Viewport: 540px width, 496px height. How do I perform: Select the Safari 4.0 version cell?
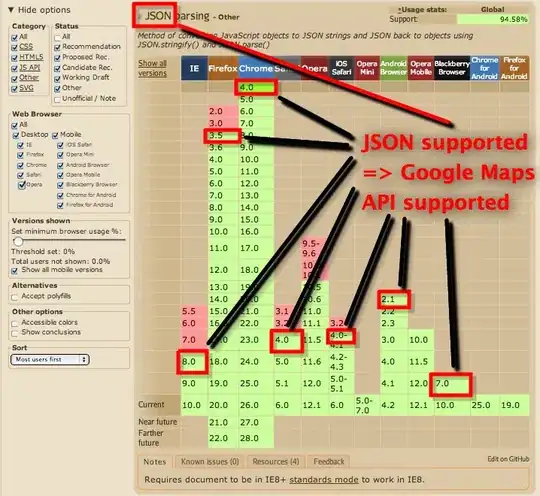point(288,340)
